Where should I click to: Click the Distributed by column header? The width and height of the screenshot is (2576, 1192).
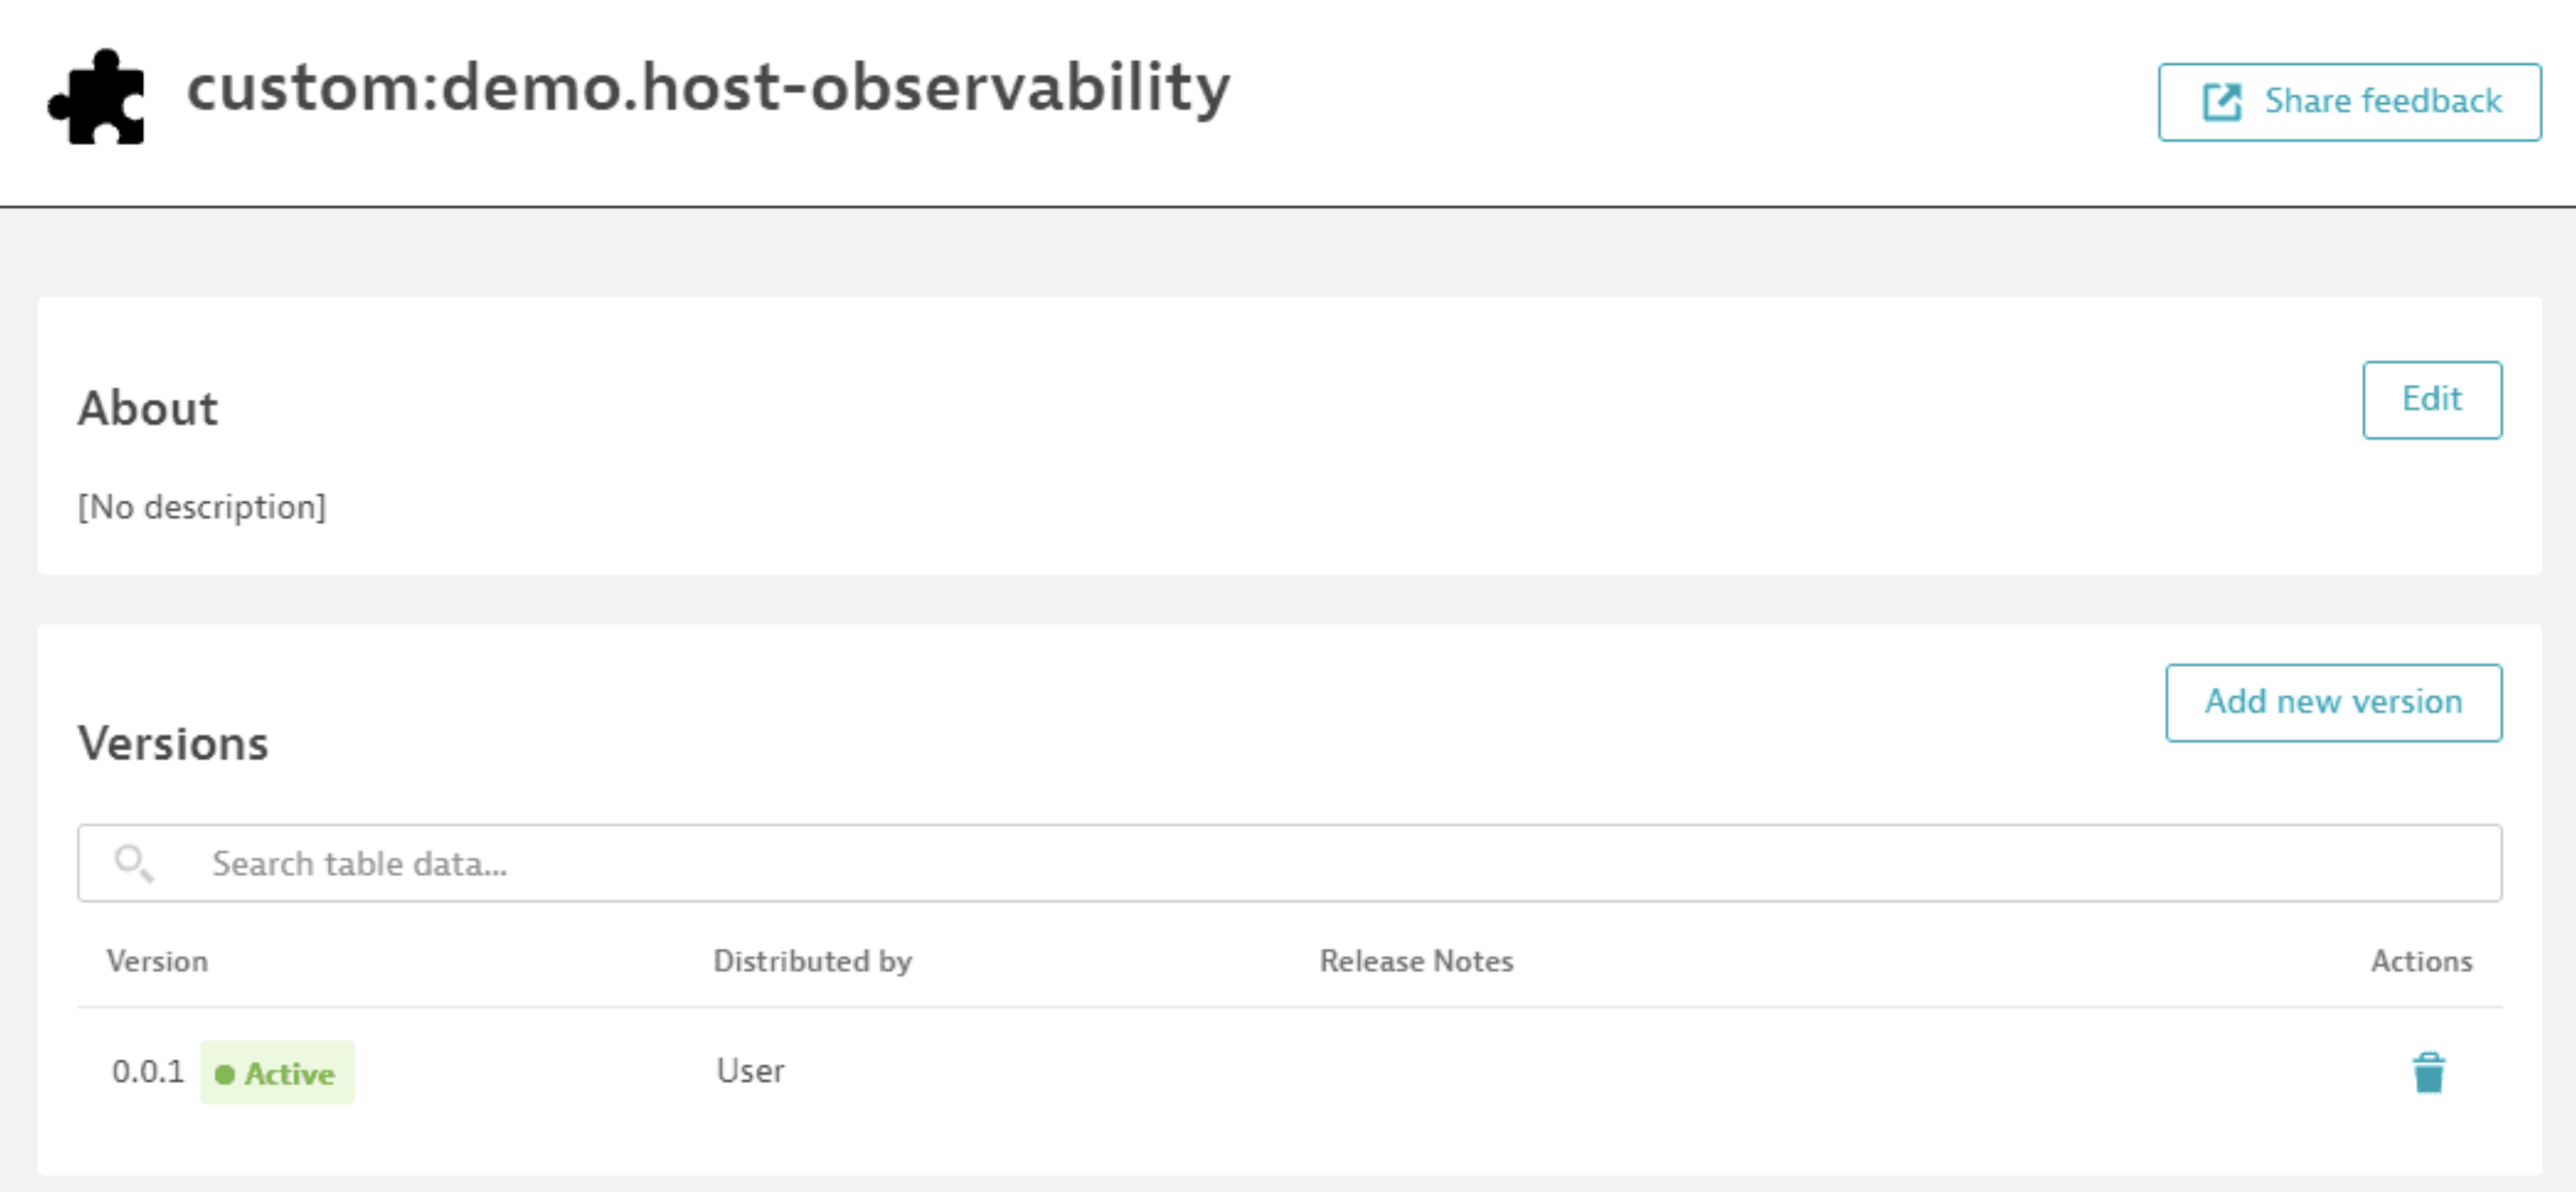pyautogui.click(x=812, y=961)
